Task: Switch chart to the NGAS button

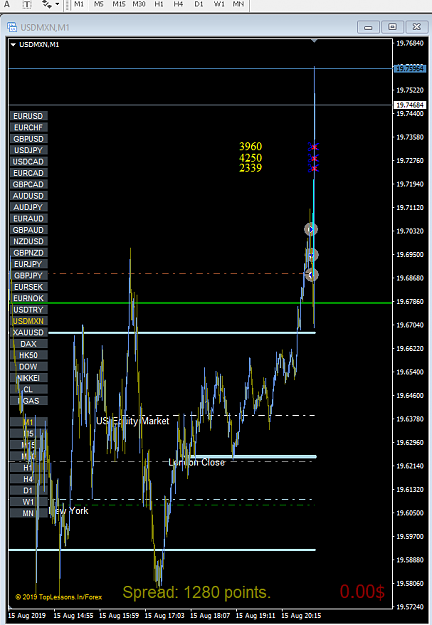Action: pyautogui.click(x=29, y=401)
